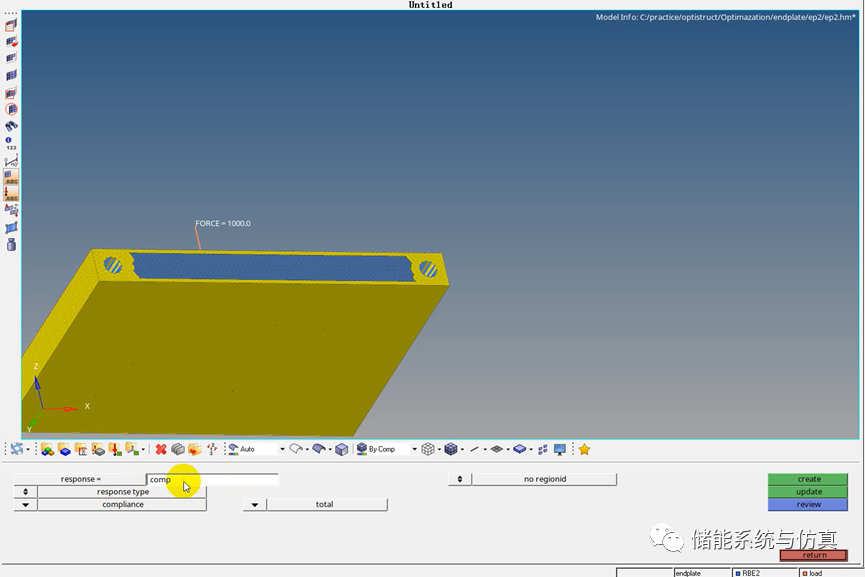Click the Shrink Elements icon
Screen dimensions: 865x577
click(x=543, y=450)
